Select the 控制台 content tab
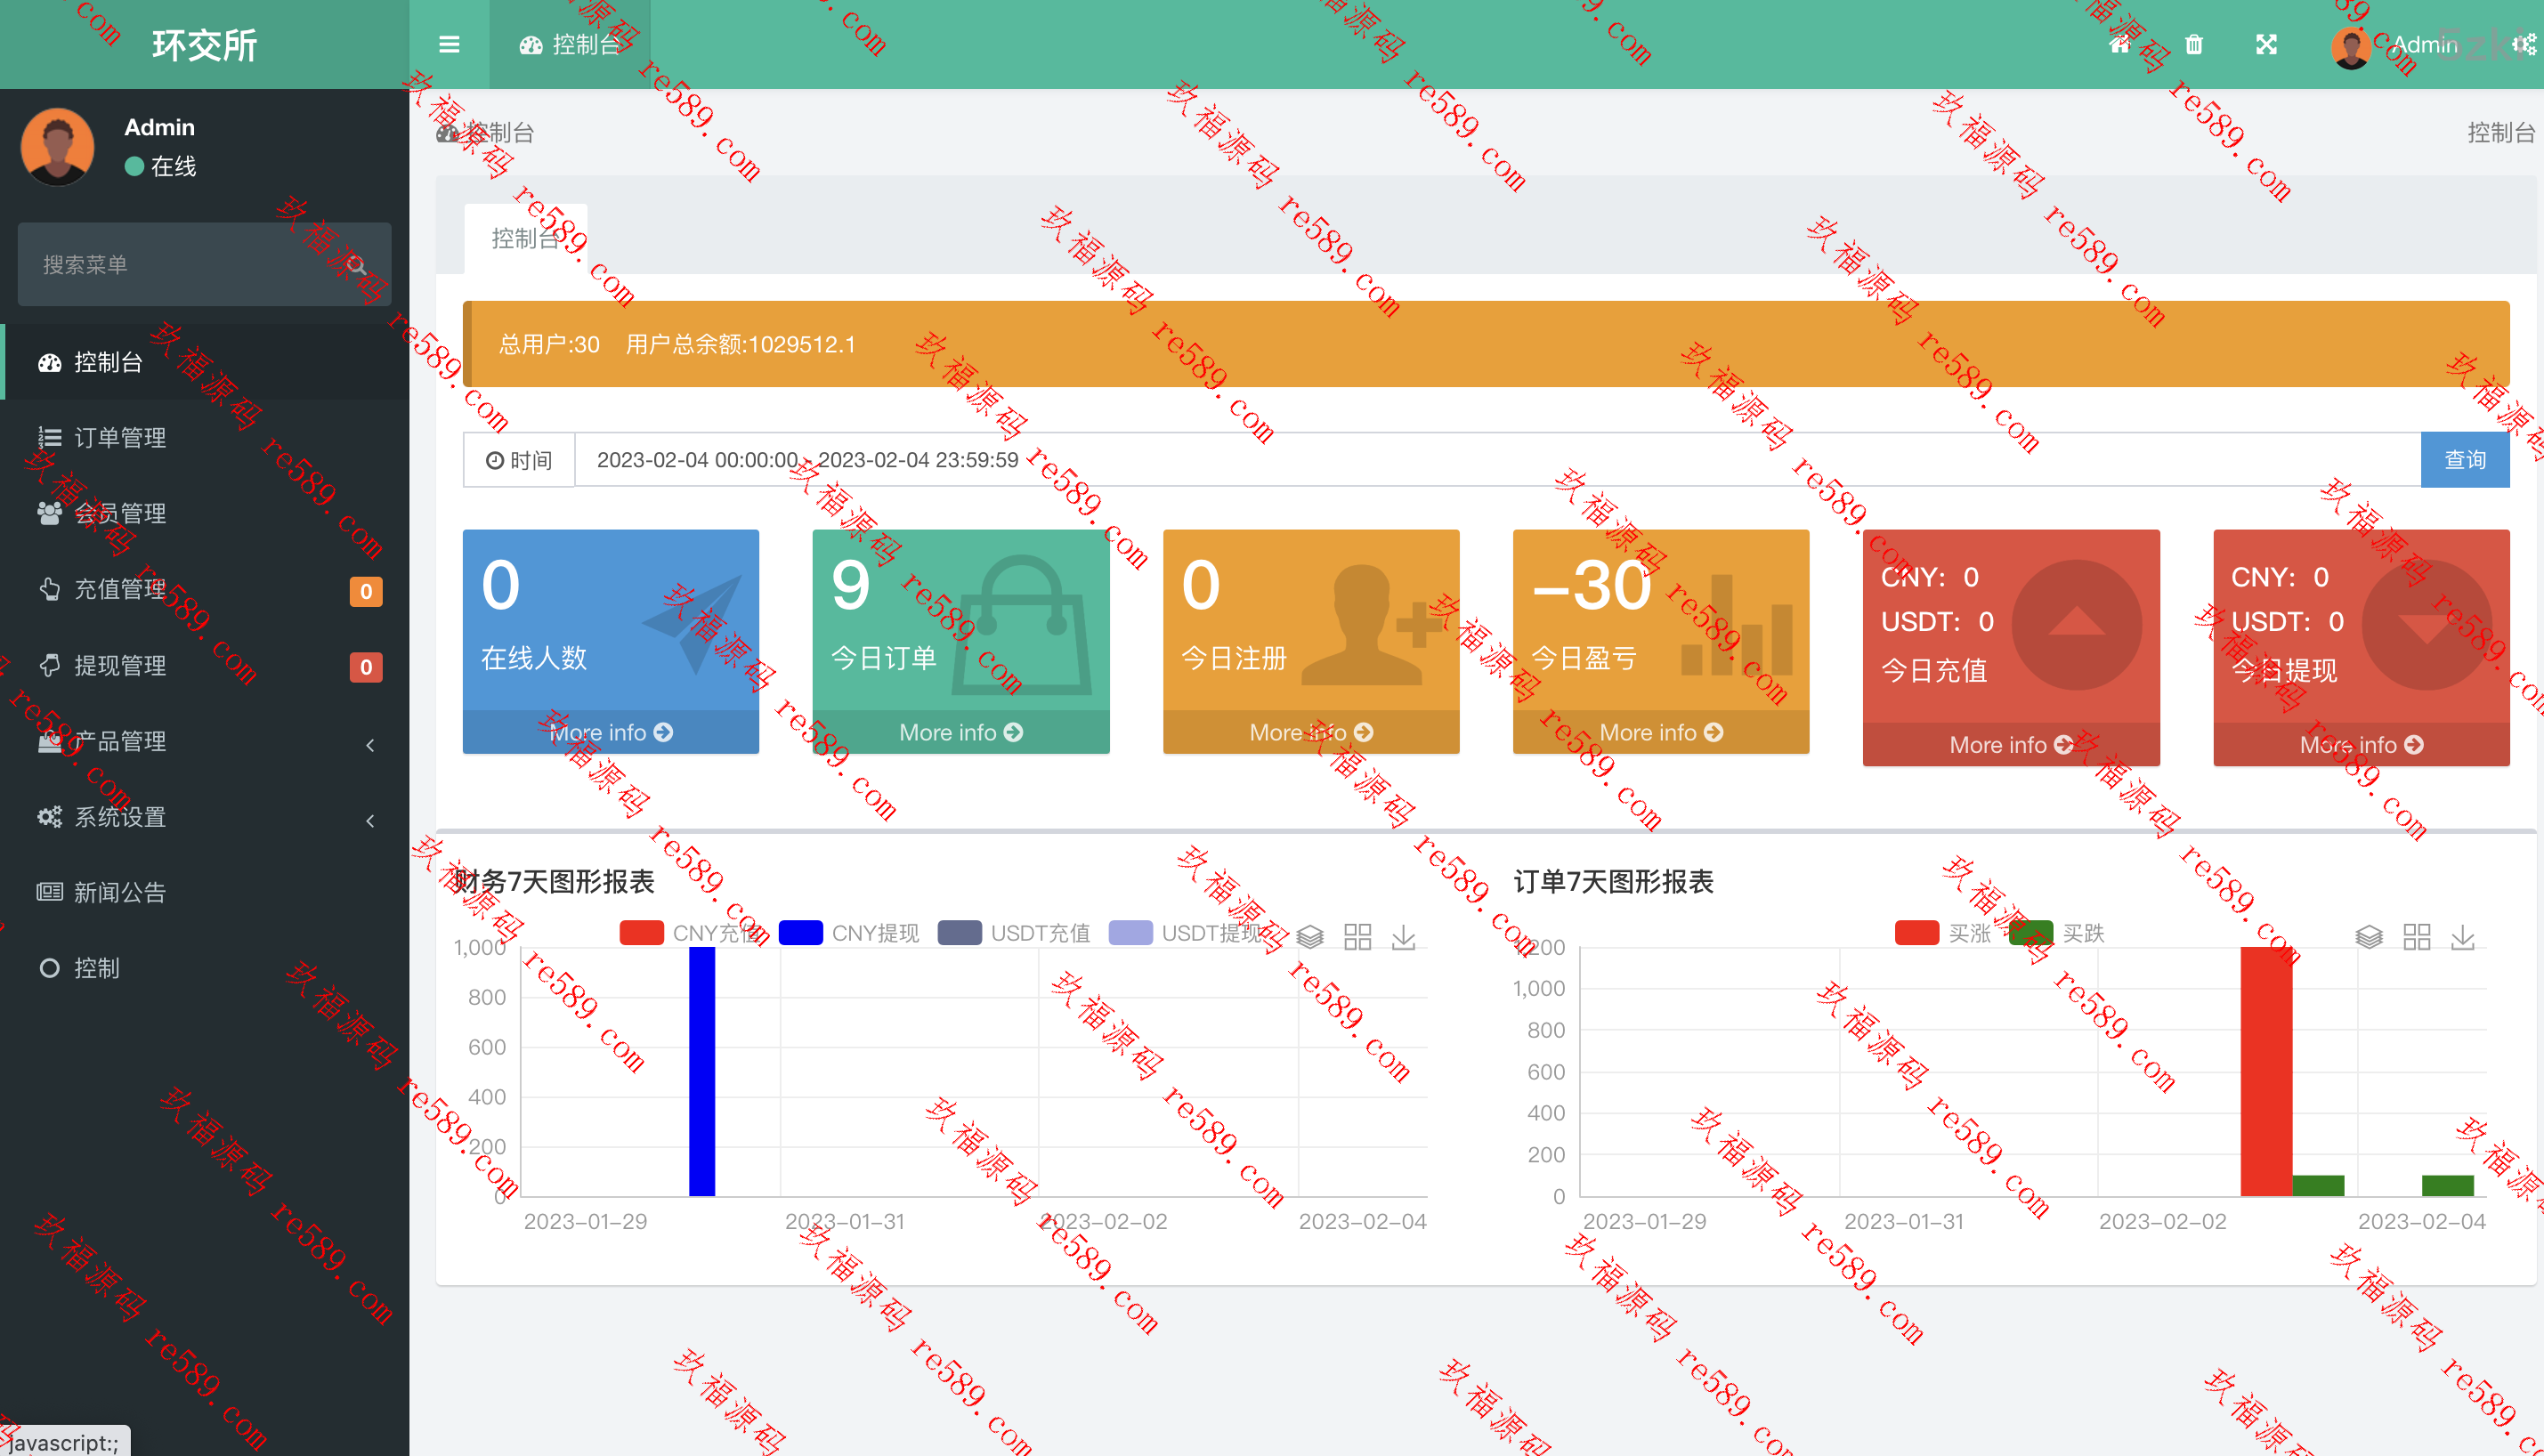Viewport: 2544px width, 1456px height. [x=525, y=239]
